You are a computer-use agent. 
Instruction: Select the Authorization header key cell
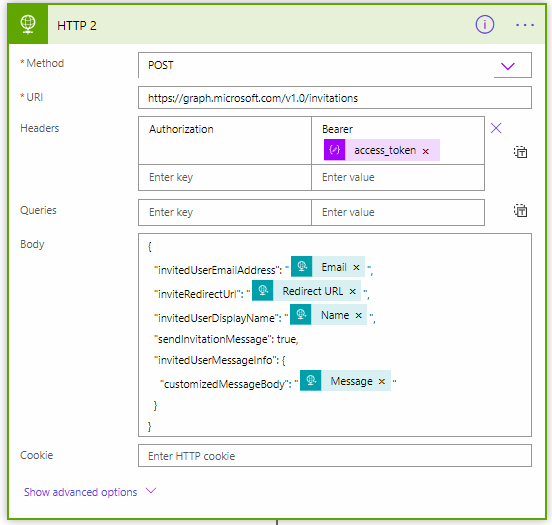click(225, 140)
